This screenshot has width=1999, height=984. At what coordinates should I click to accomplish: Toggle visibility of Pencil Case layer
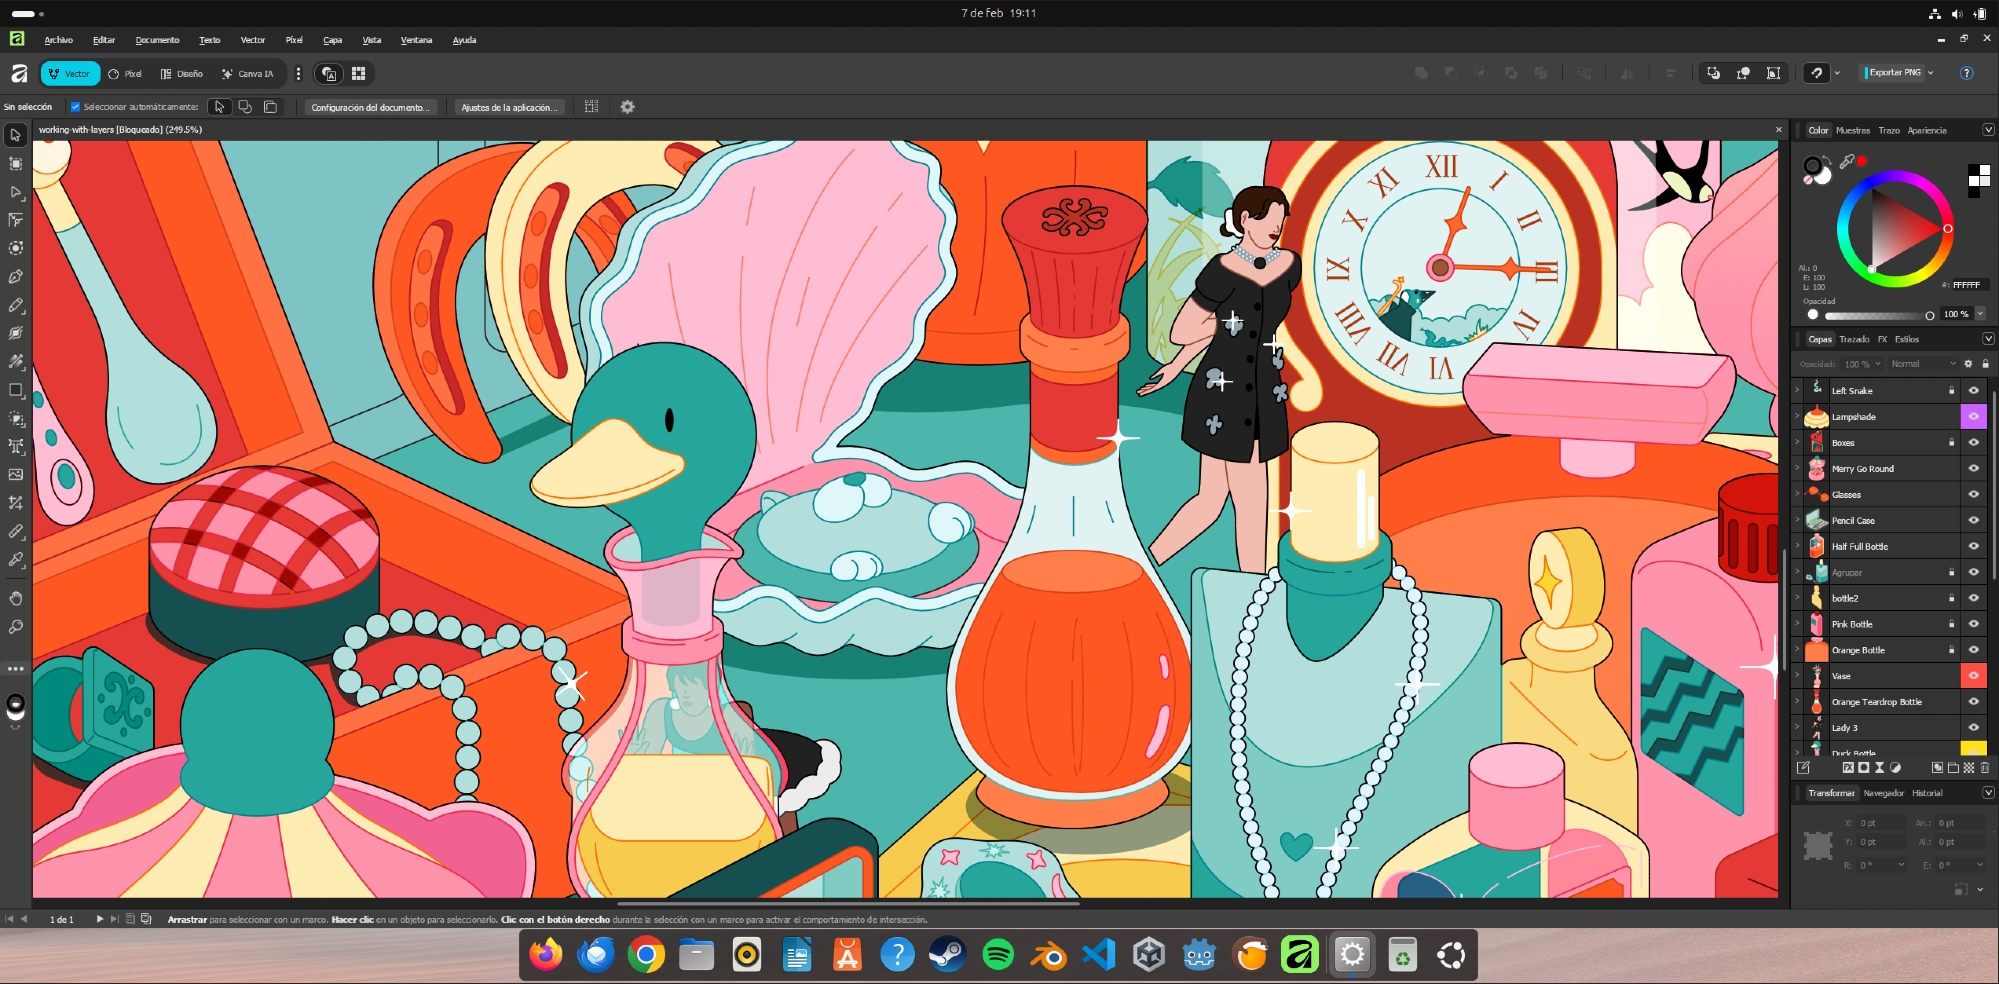[x=1973, y=520]
